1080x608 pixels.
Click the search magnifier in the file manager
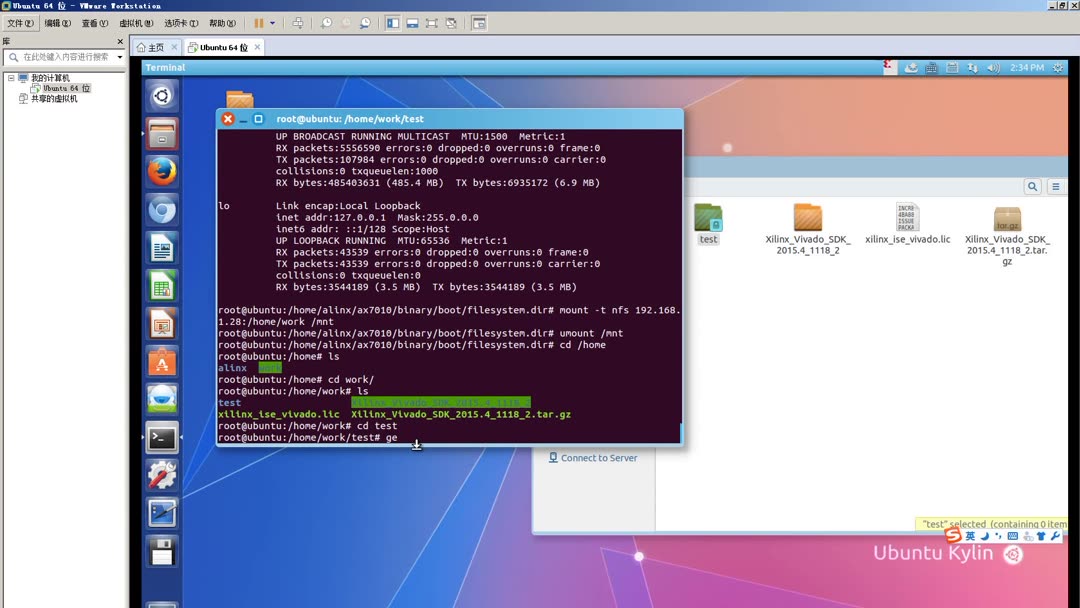pyautogui.click(x=1033, y=186)
